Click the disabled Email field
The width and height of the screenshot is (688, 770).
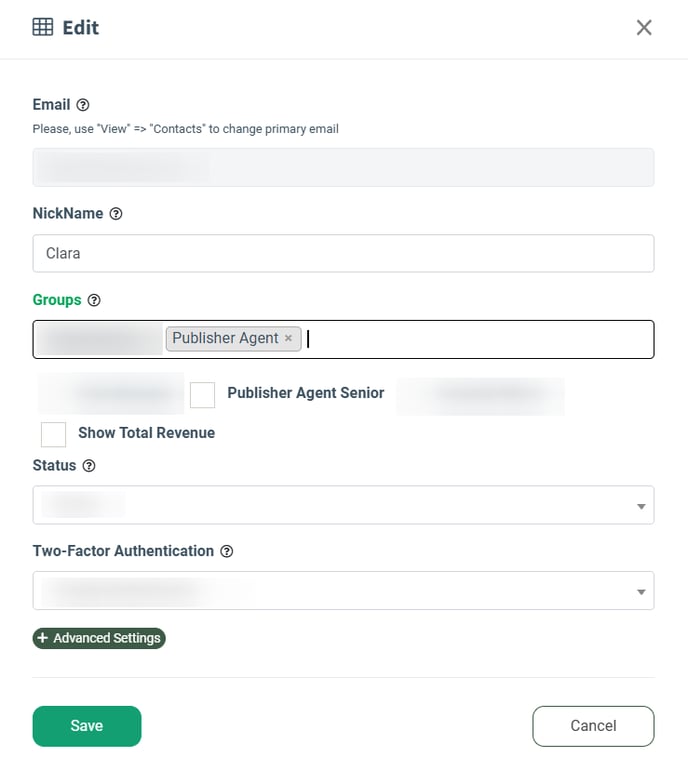click(343, 167)
